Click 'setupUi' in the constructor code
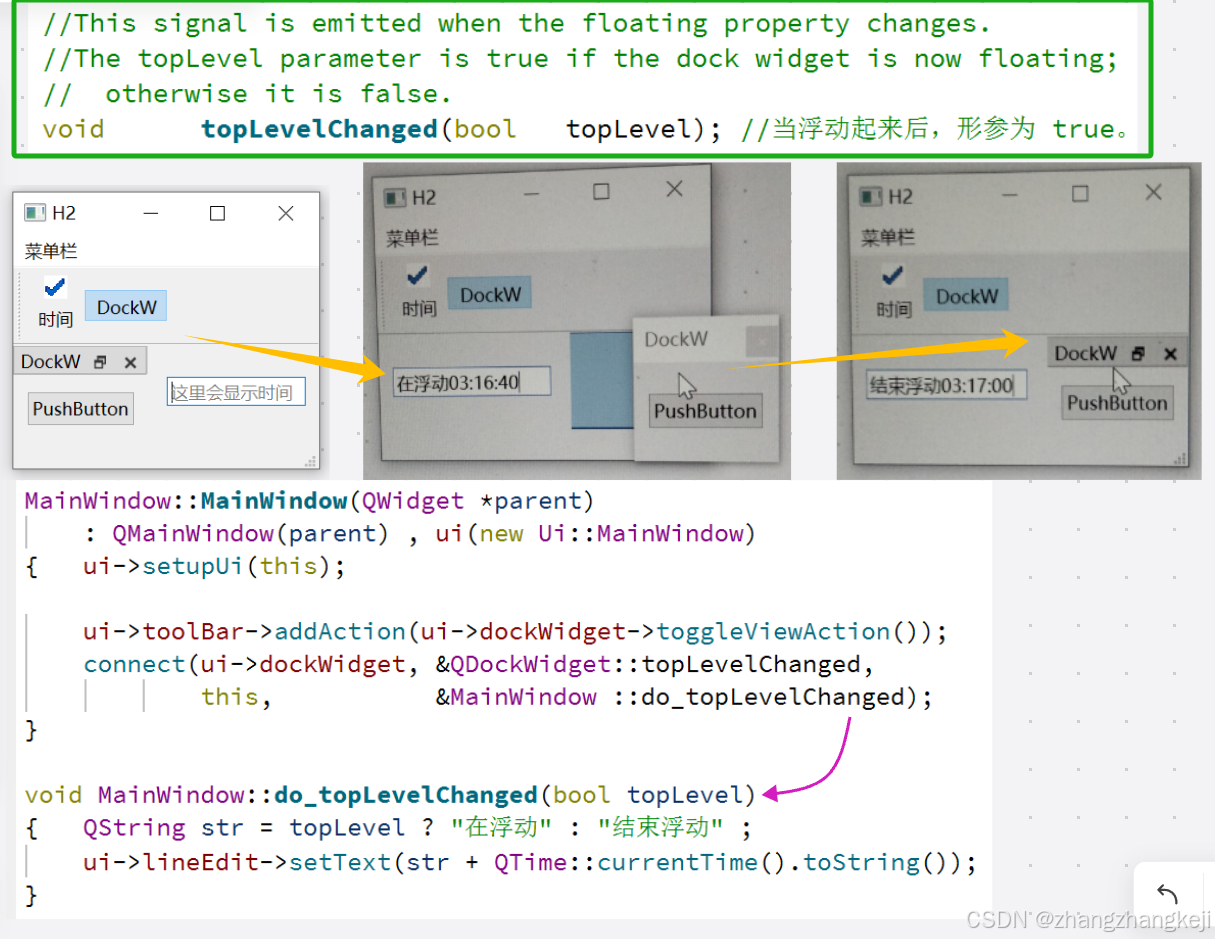 [x=194, y=566]
